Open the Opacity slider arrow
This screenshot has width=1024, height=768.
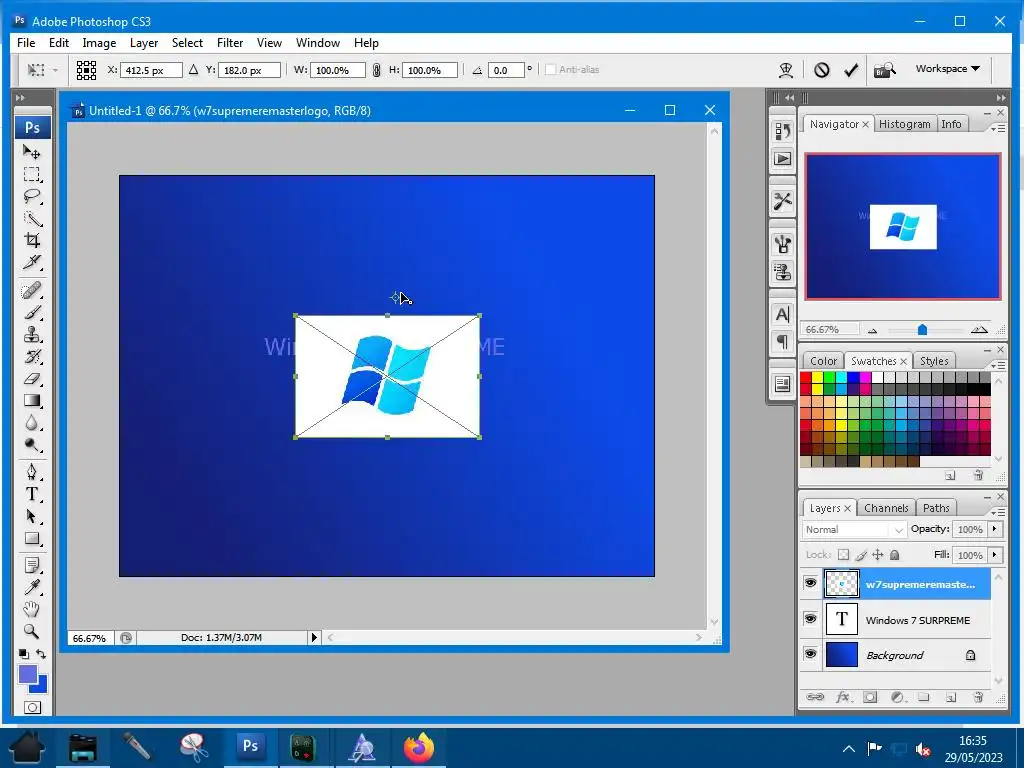(x=995, y=529)
